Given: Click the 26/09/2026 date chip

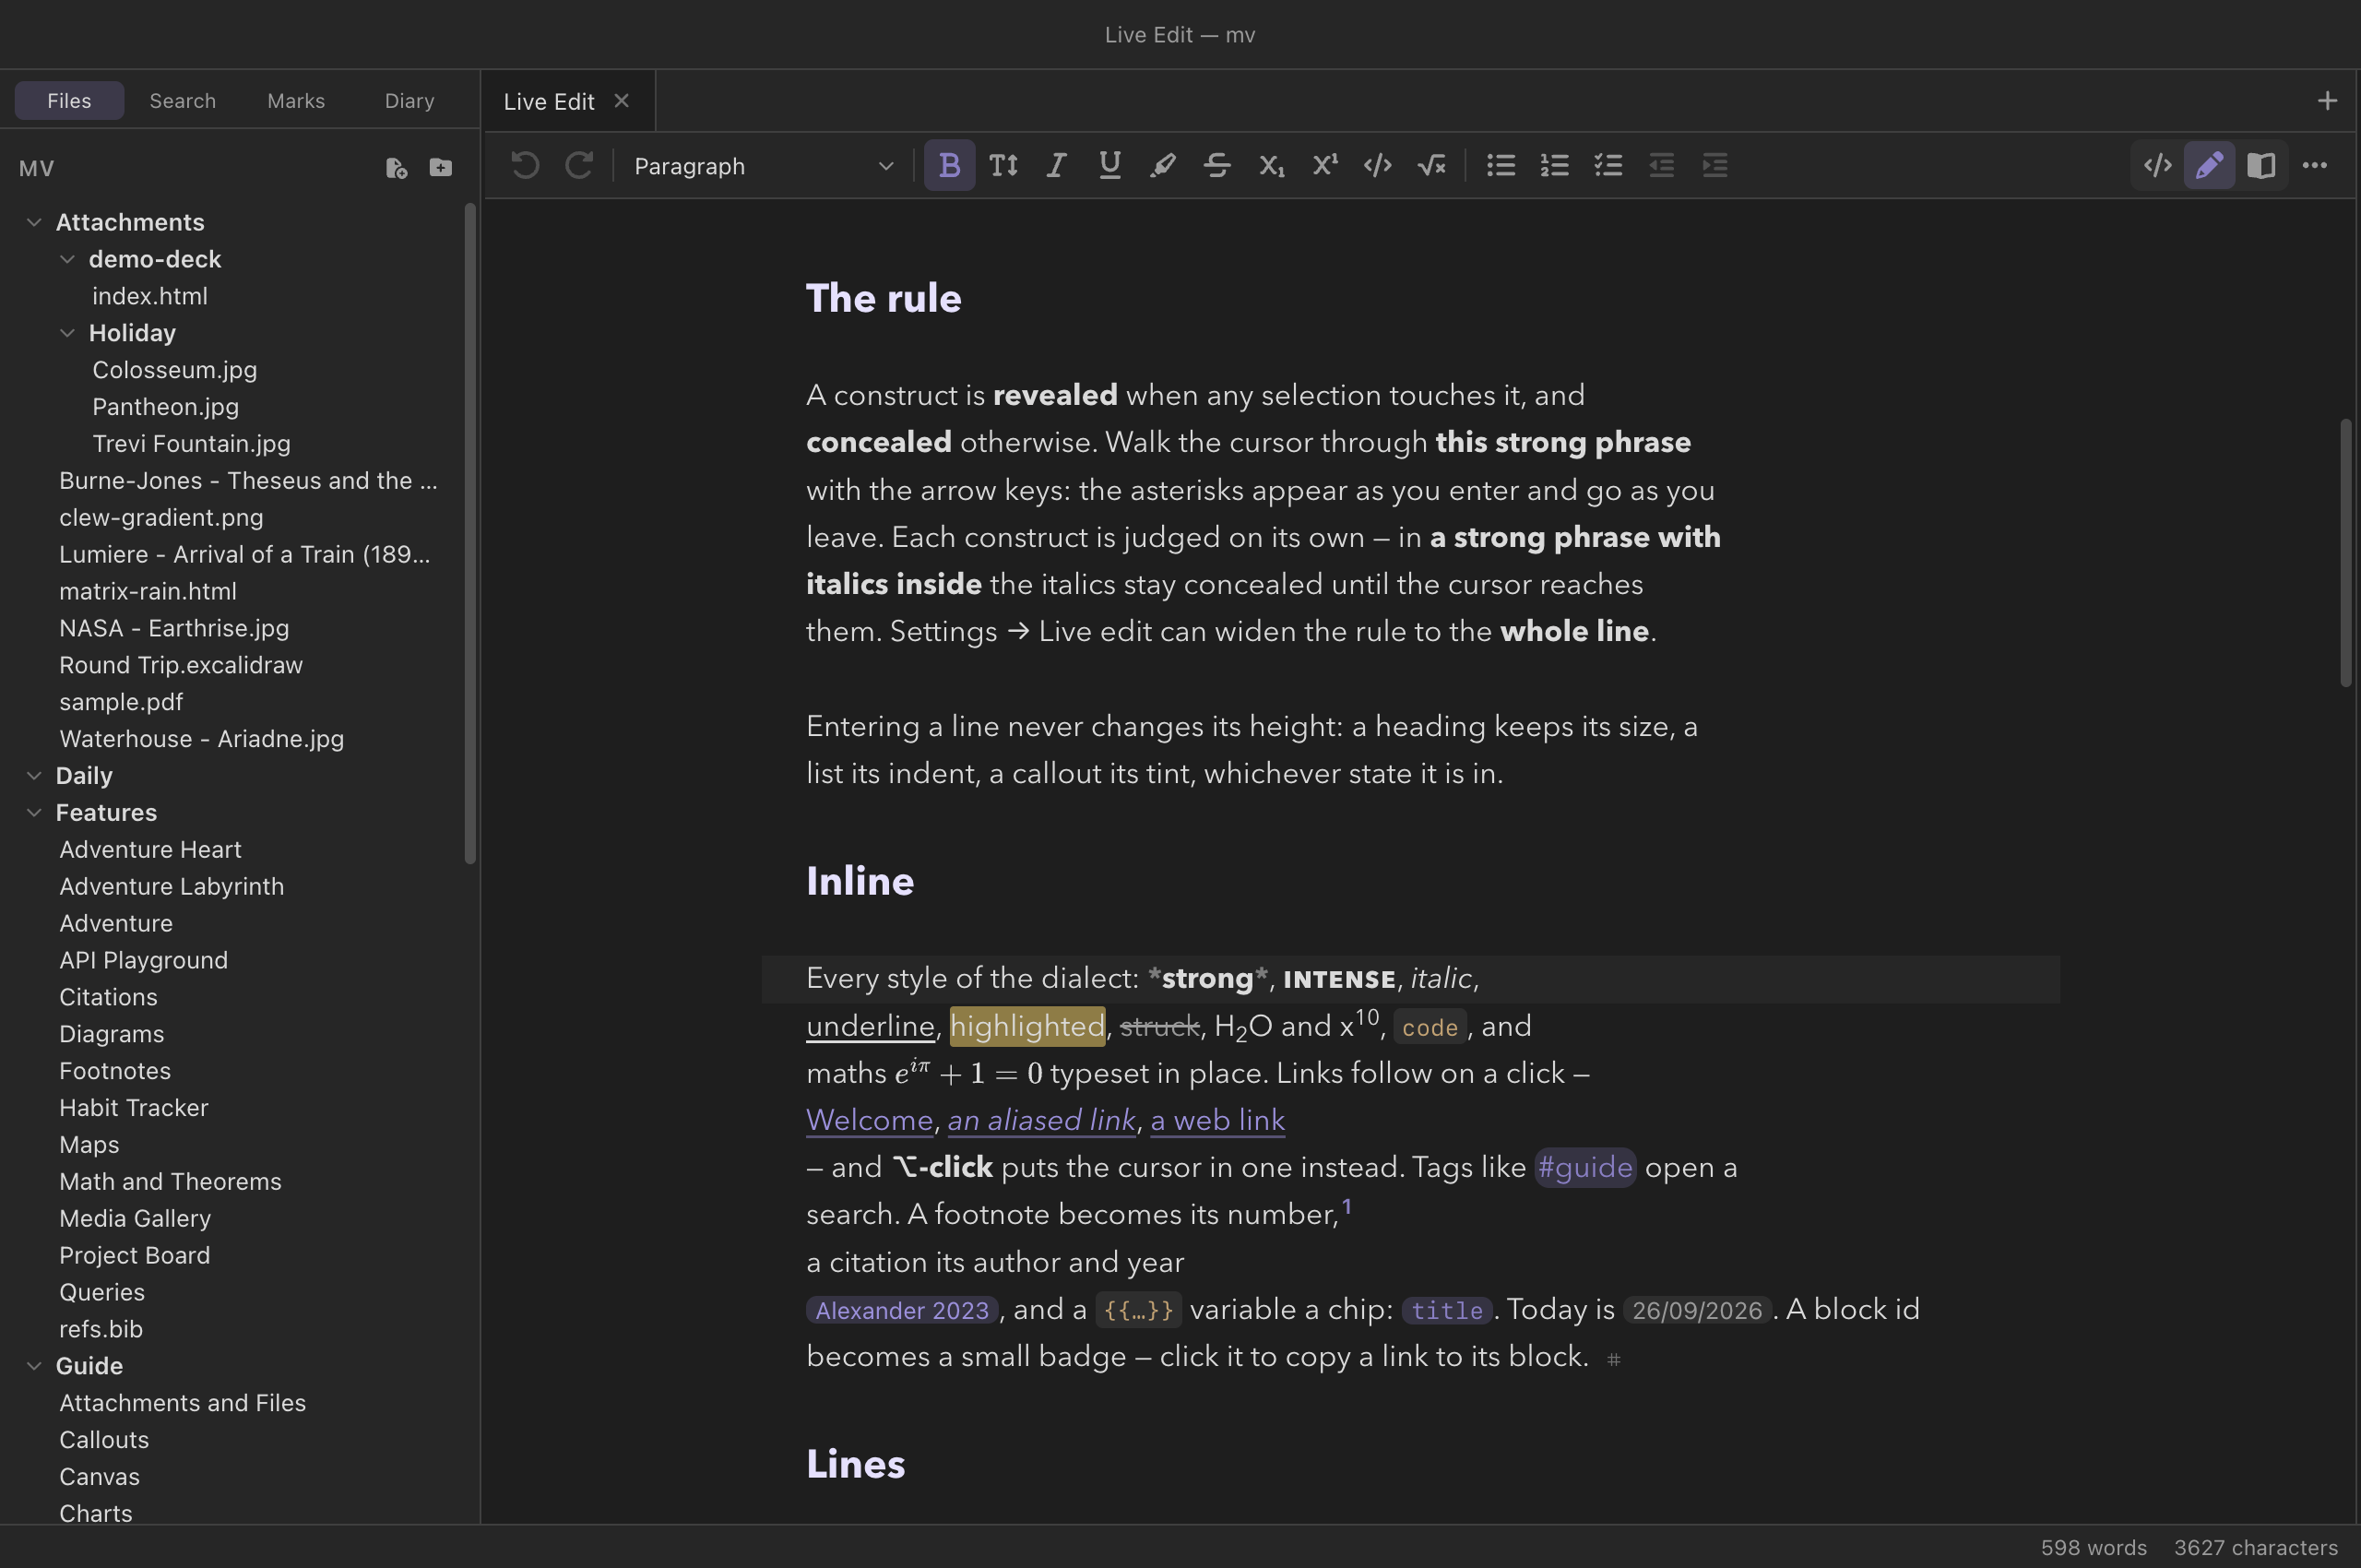Looking at the screenshot, I should coord(1697,1311).
